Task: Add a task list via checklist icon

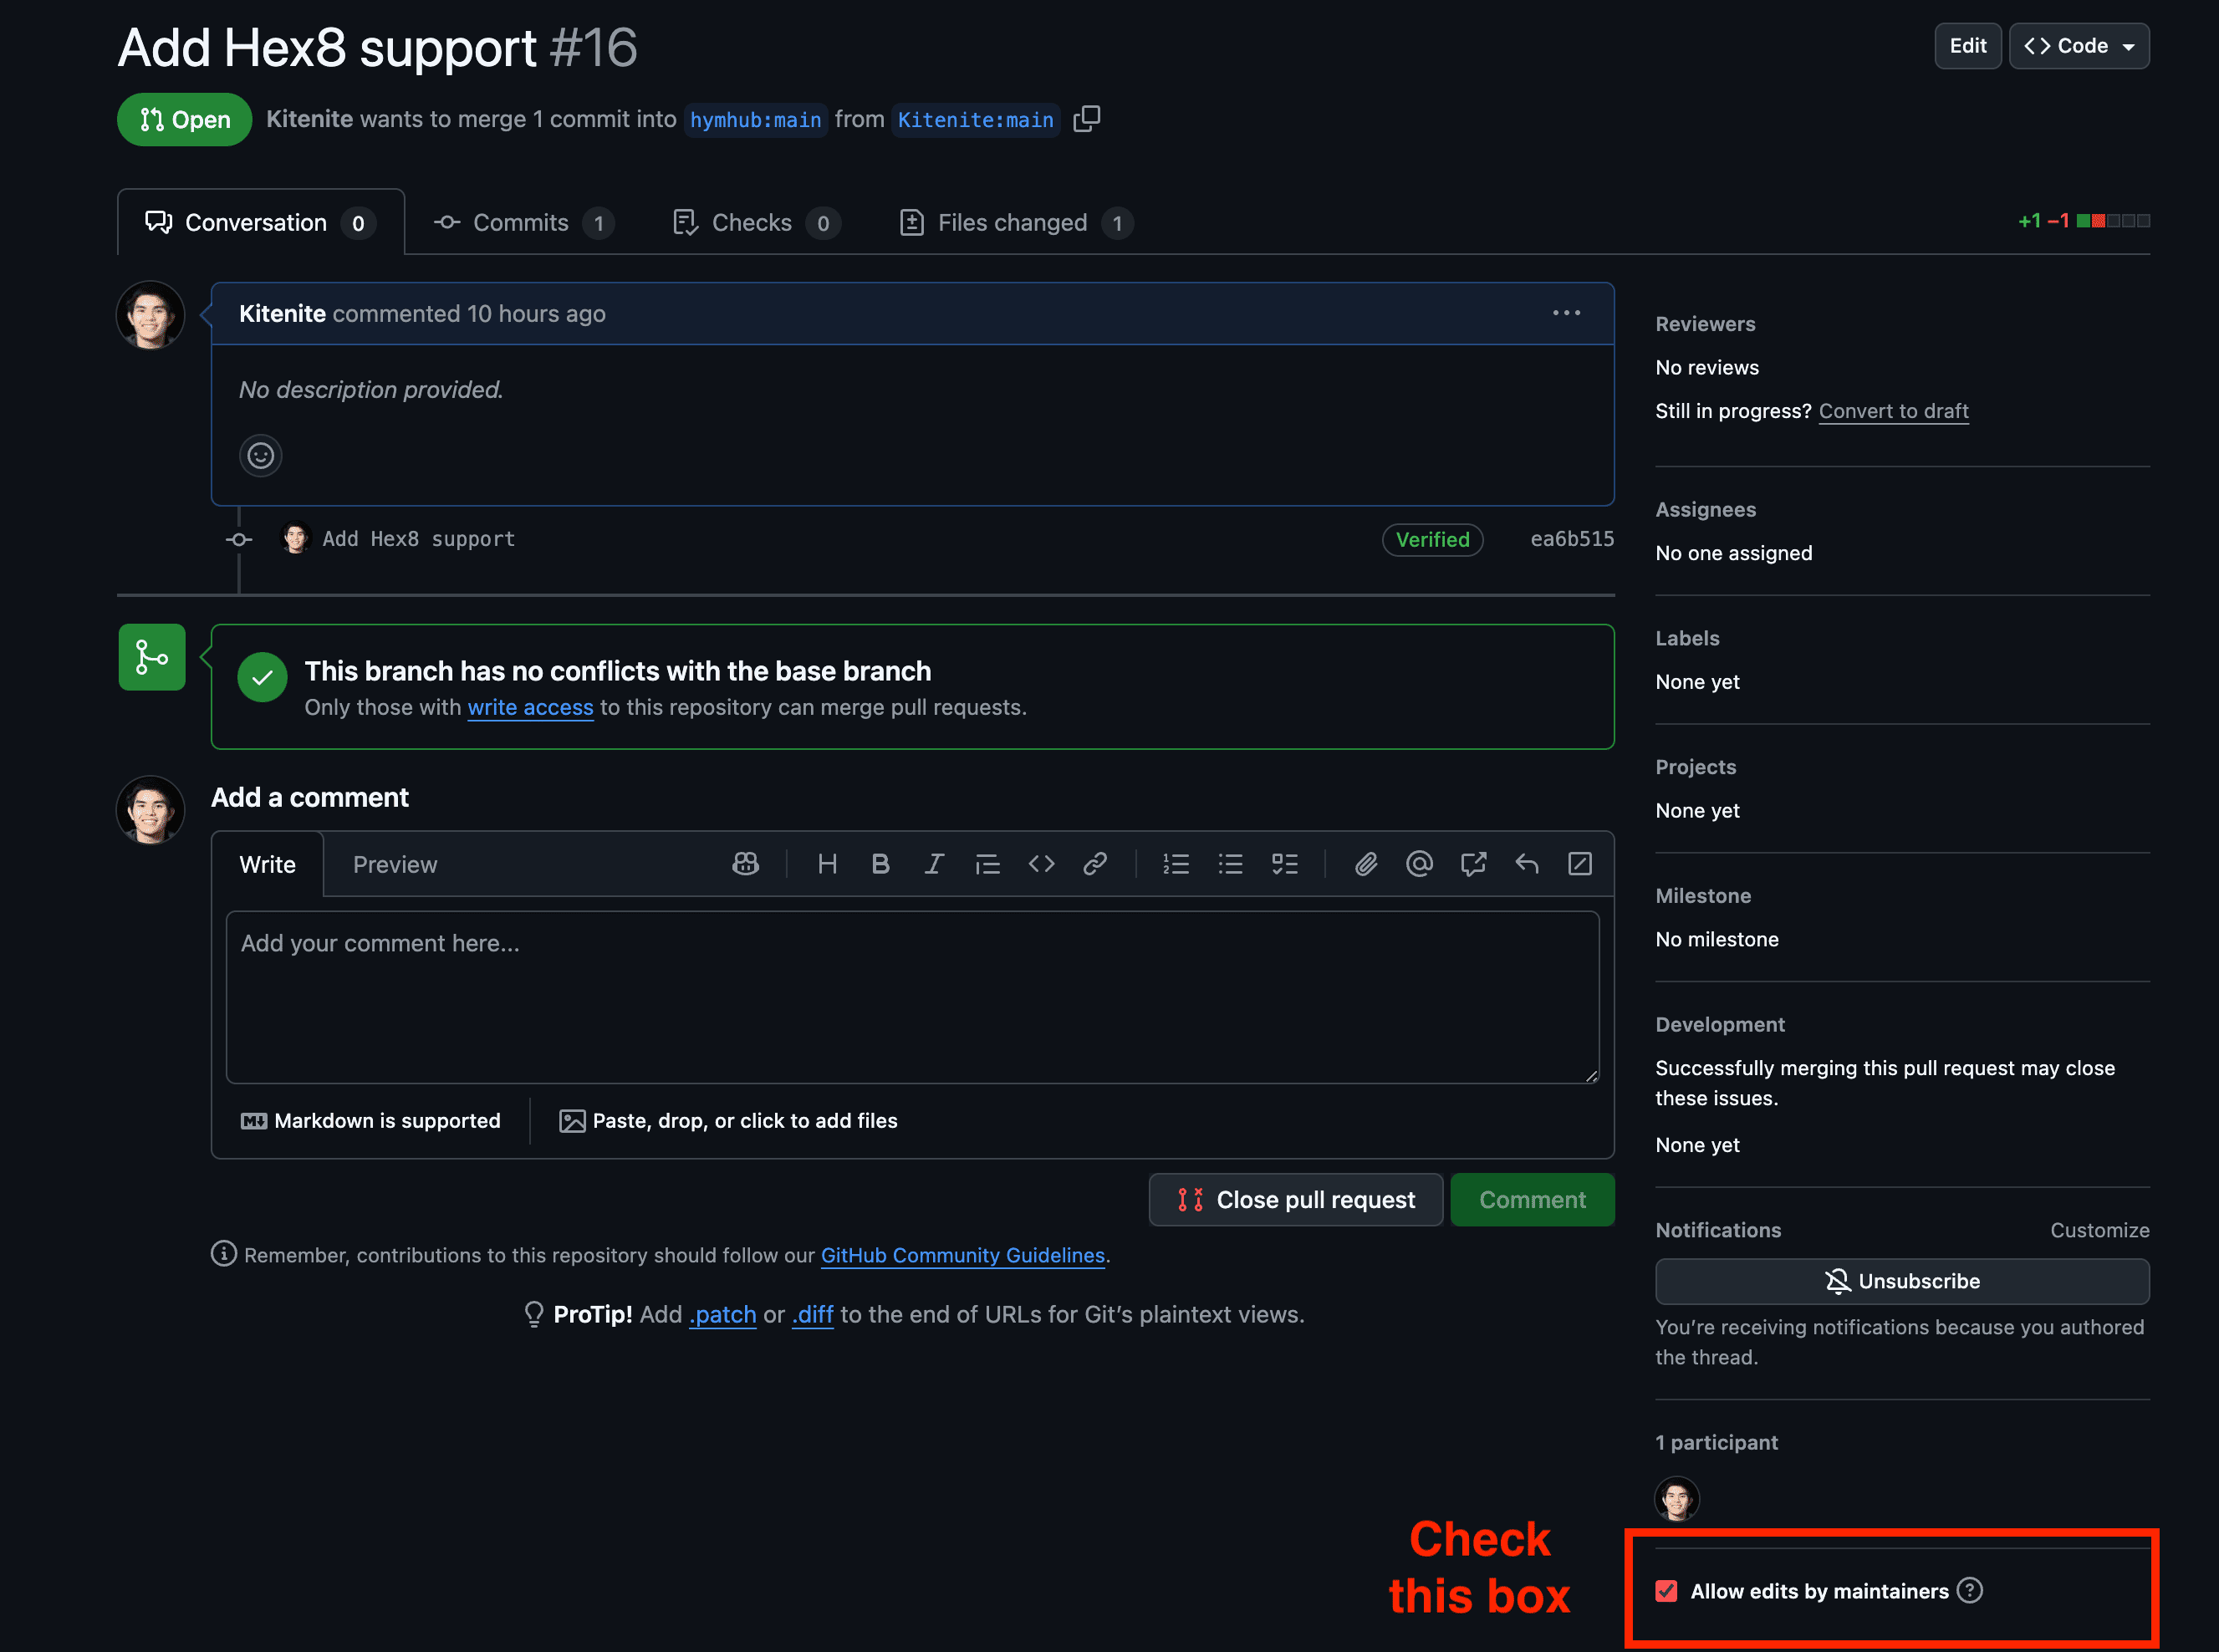Action: (1284, 864)
